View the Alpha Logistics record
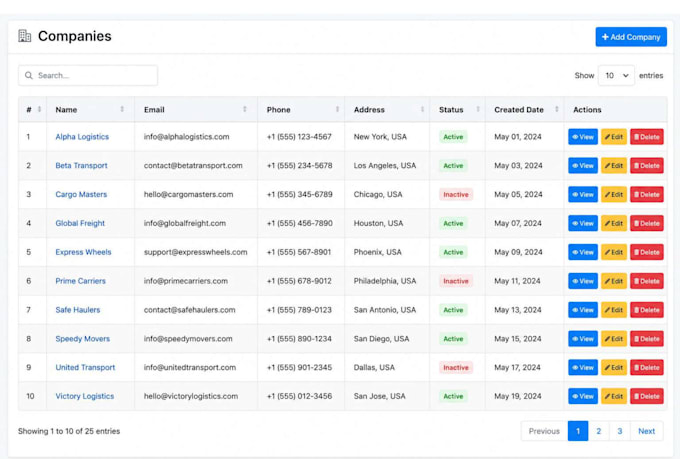 point(583,137)
